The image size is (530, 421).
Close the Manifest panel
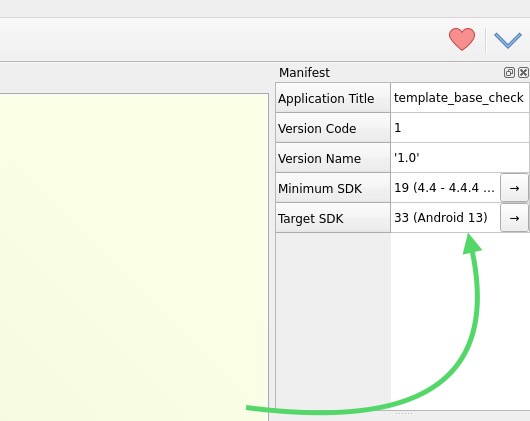click(x=523, y=72)
